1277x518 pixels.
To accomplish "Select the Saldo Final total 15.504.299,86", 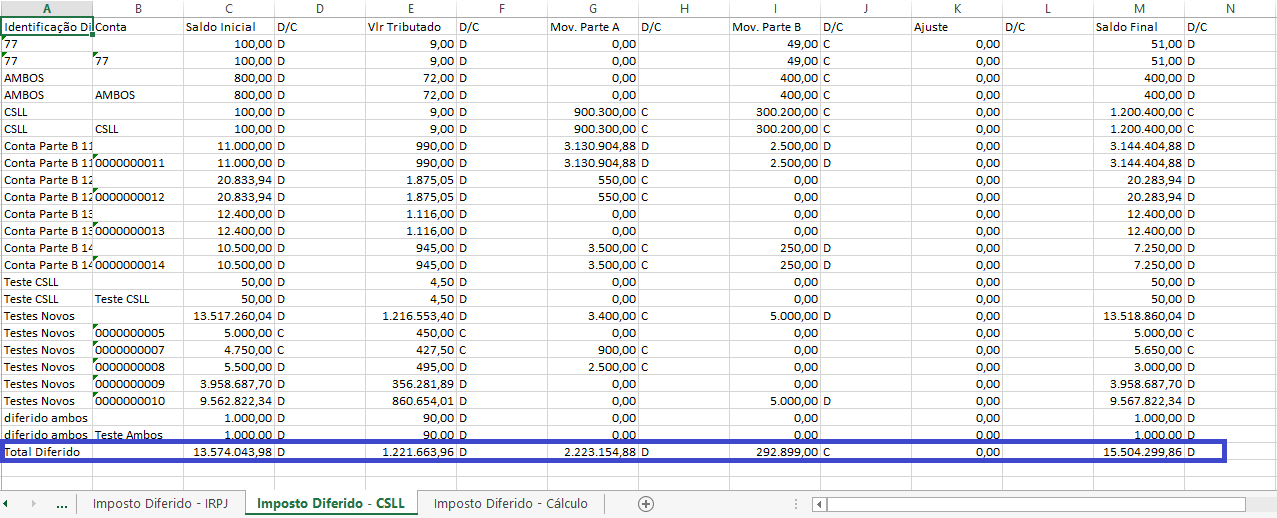I will (1138, 452).
